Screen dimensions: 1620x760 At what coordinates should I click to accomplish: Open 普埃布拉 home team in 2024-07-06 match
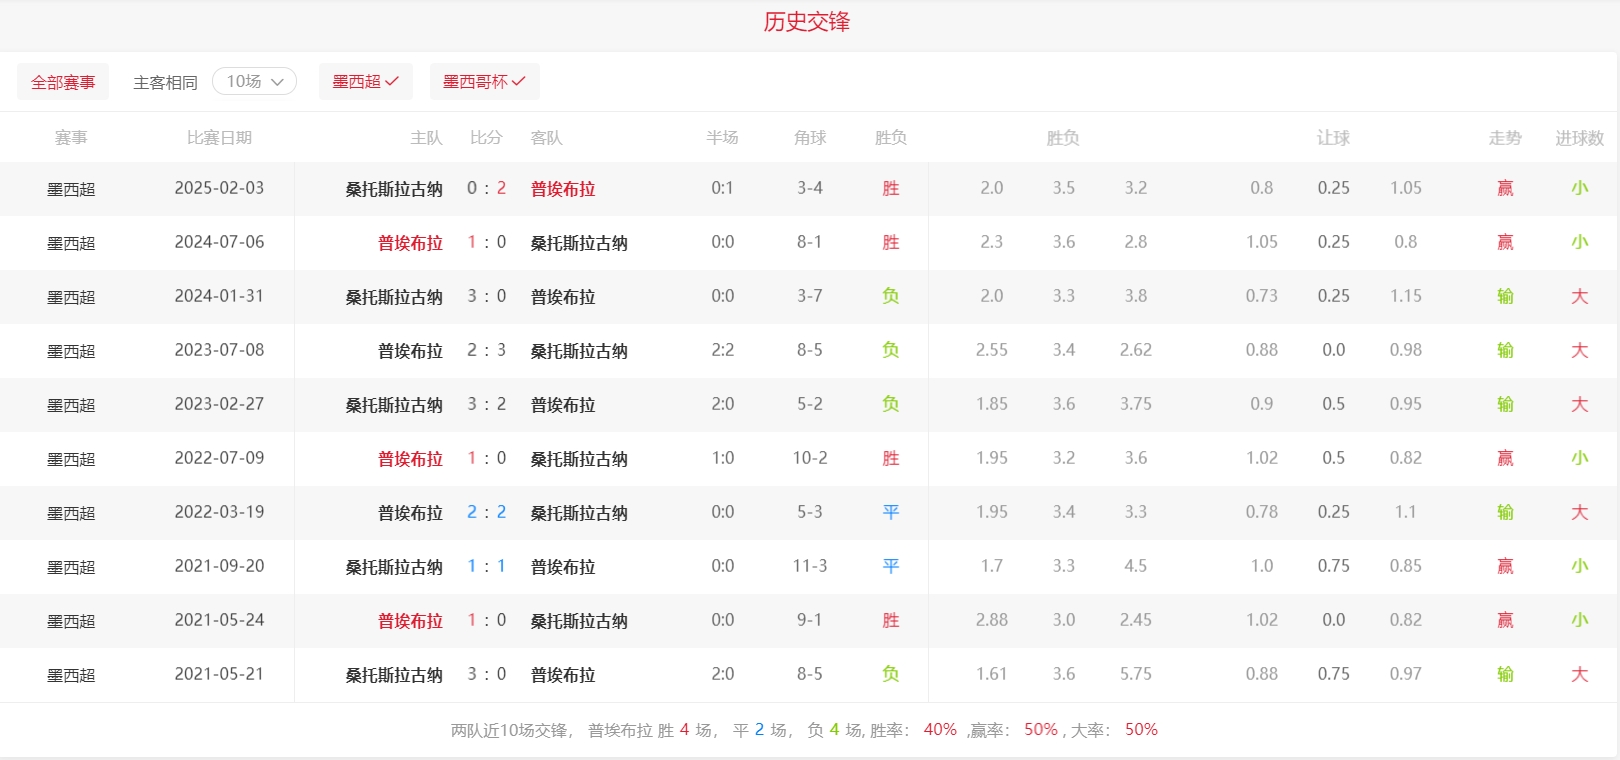(410, 243)
